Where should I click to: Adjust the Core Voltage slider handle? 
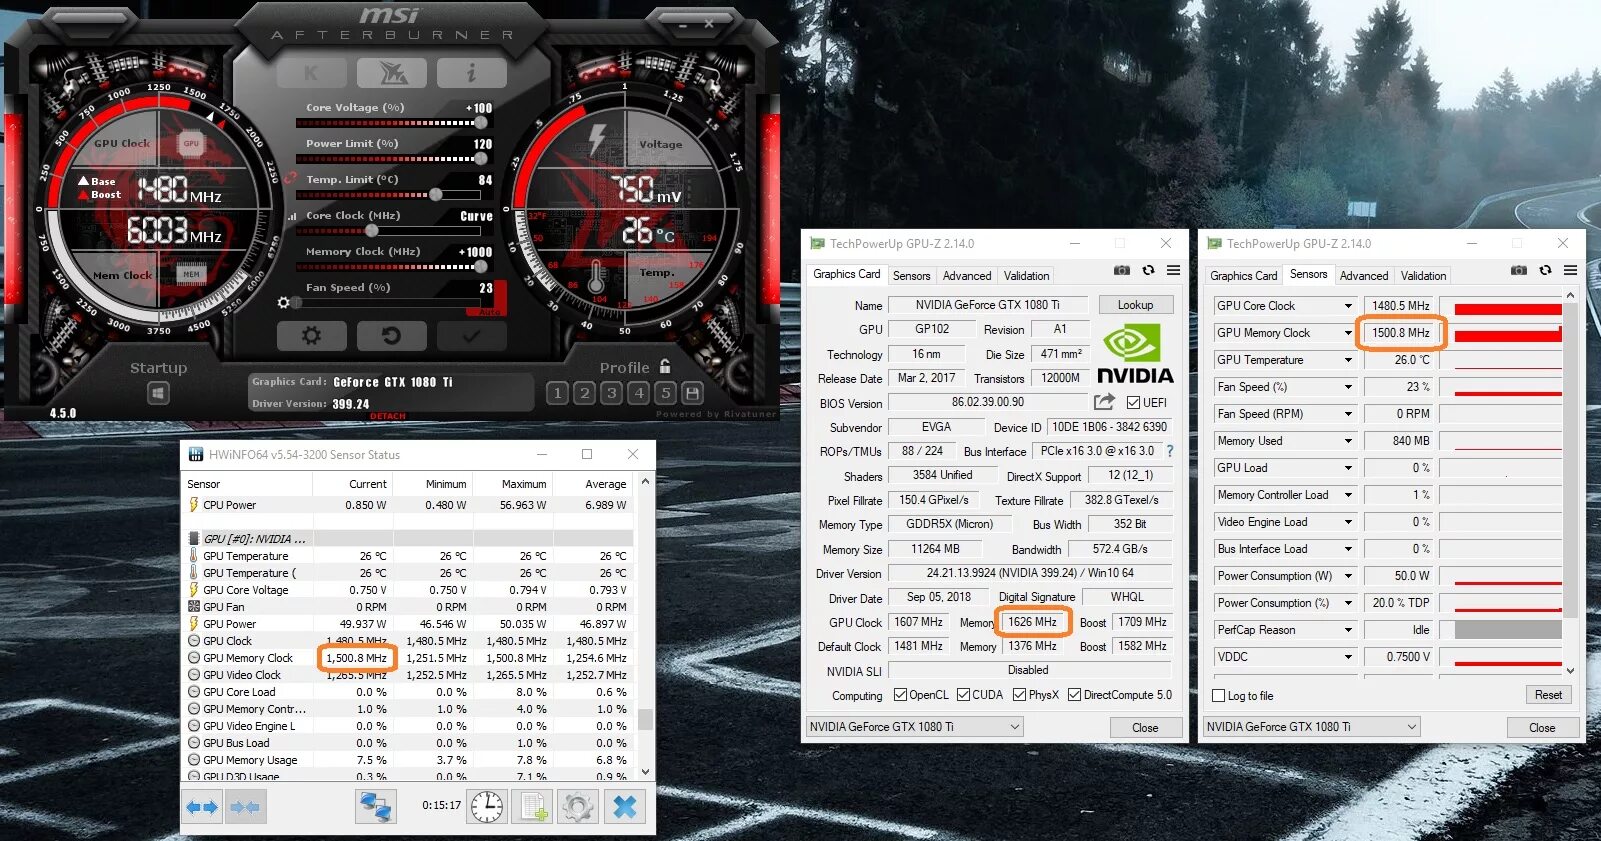pyautogui.click(x=481, y=123)
